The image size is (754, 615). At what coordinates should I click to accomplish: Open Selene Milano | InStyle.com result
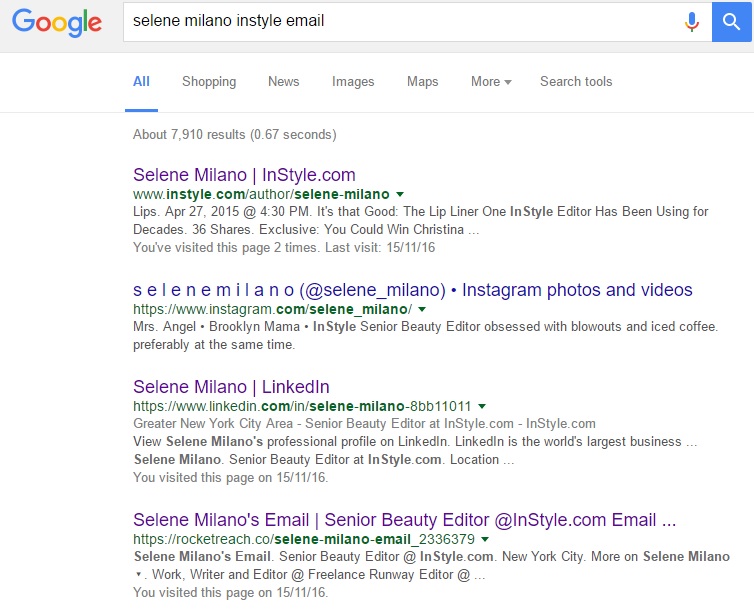point(244,175)
